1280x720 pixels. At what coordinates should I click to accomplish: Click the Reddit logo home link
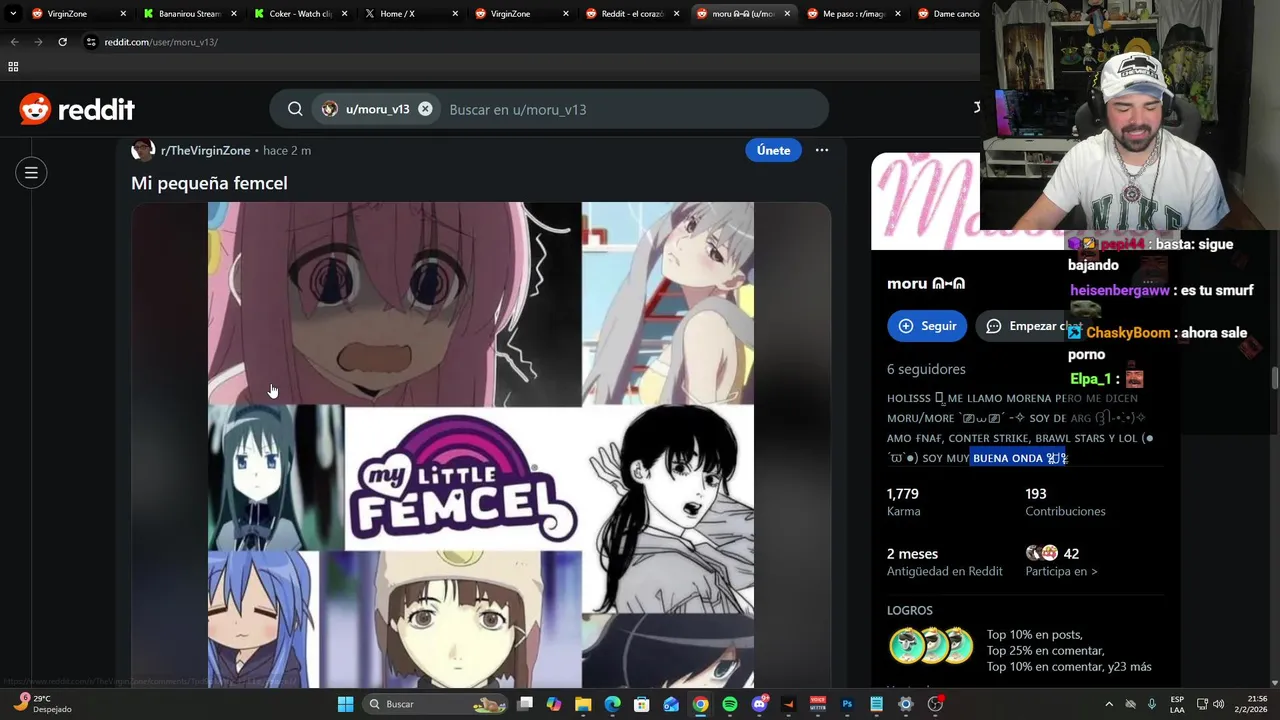point(77,109)
